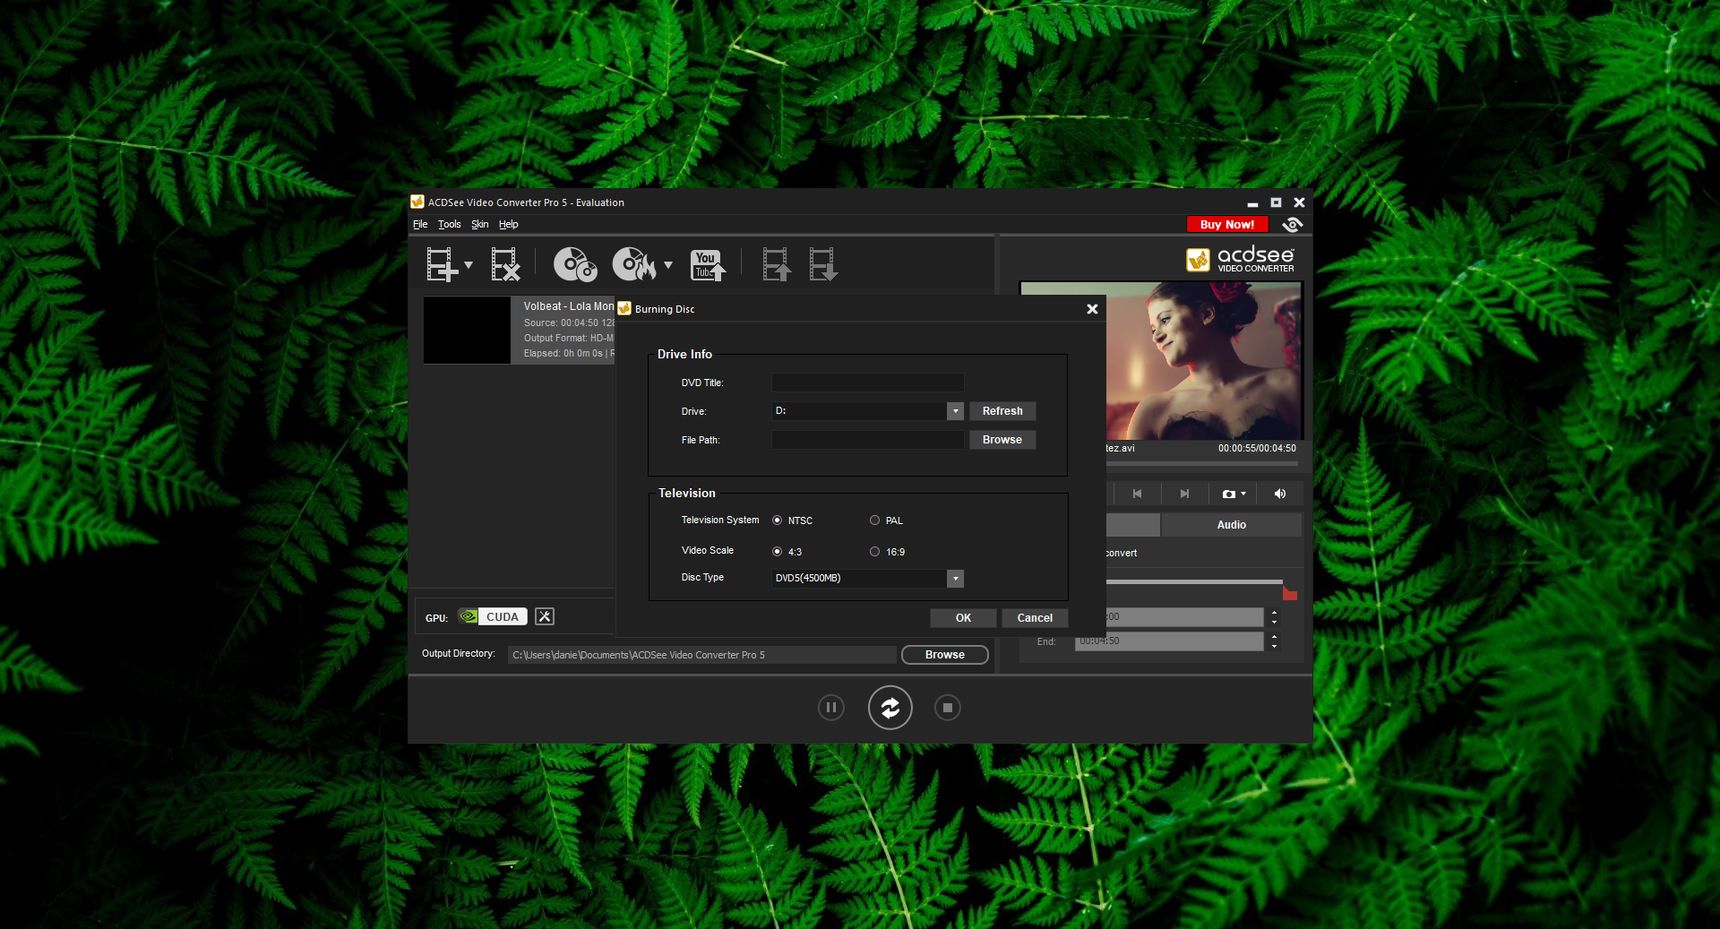
Task: Click the DVD Title input field
Action: tap(867, 382)
